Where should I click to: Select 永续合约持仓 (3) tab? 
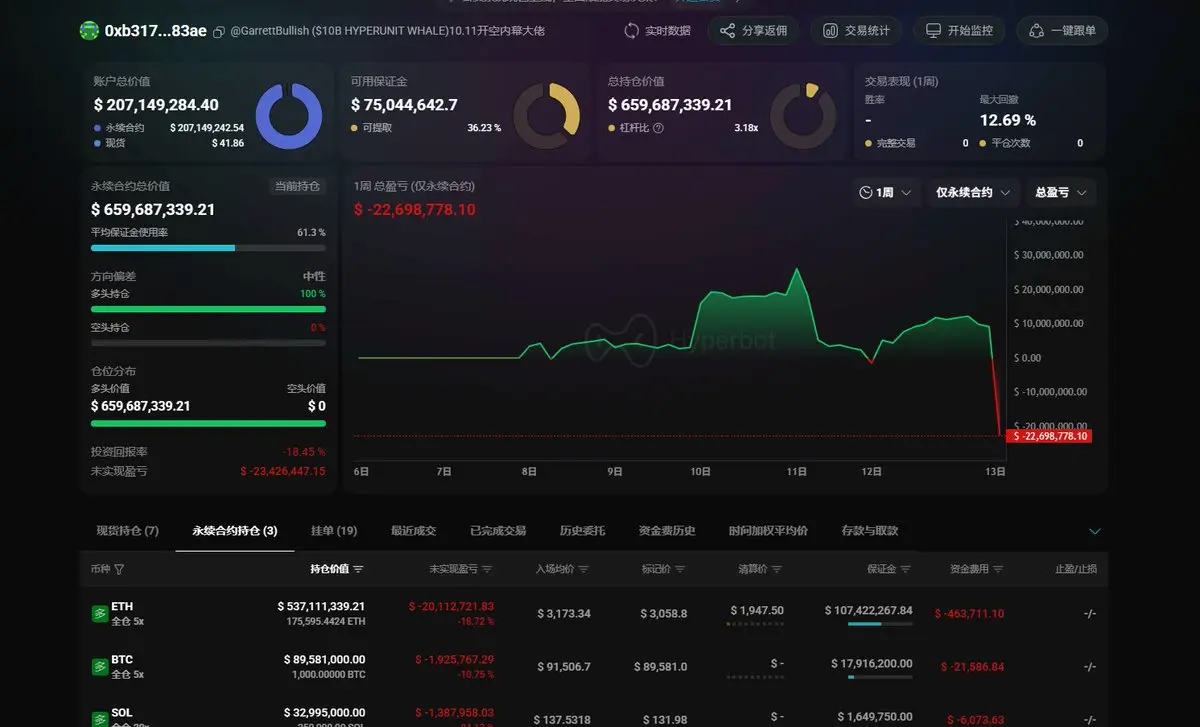click(235, 531)
